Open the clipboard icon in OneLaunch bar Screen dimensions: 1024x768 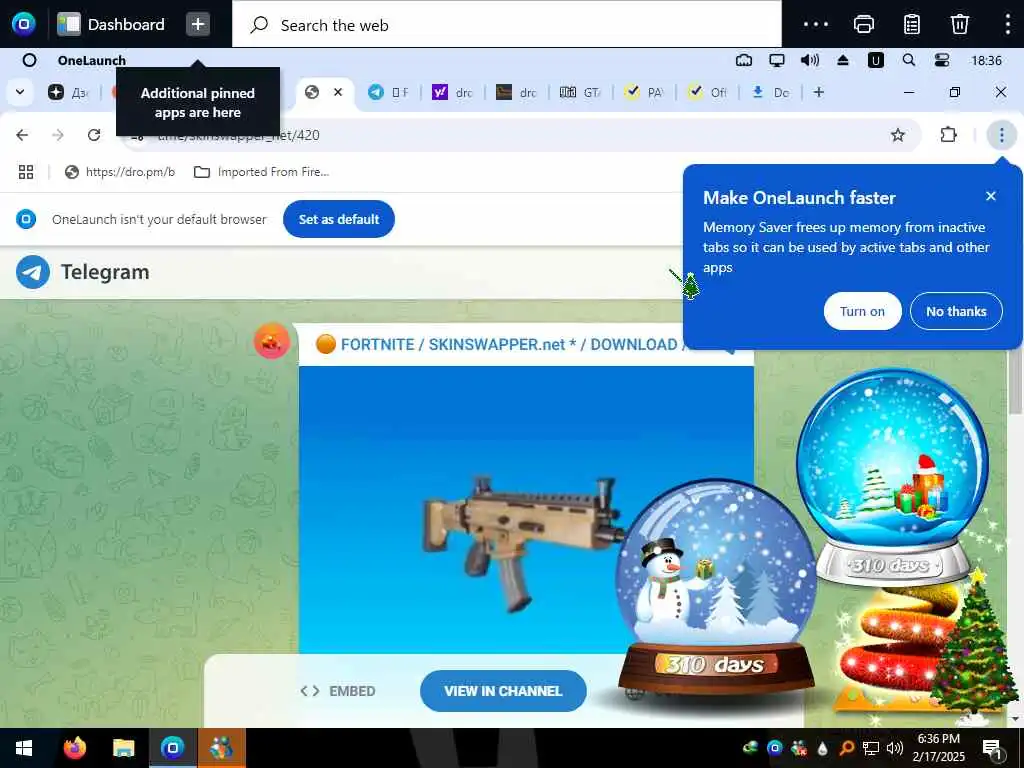(x=912, y=24)
